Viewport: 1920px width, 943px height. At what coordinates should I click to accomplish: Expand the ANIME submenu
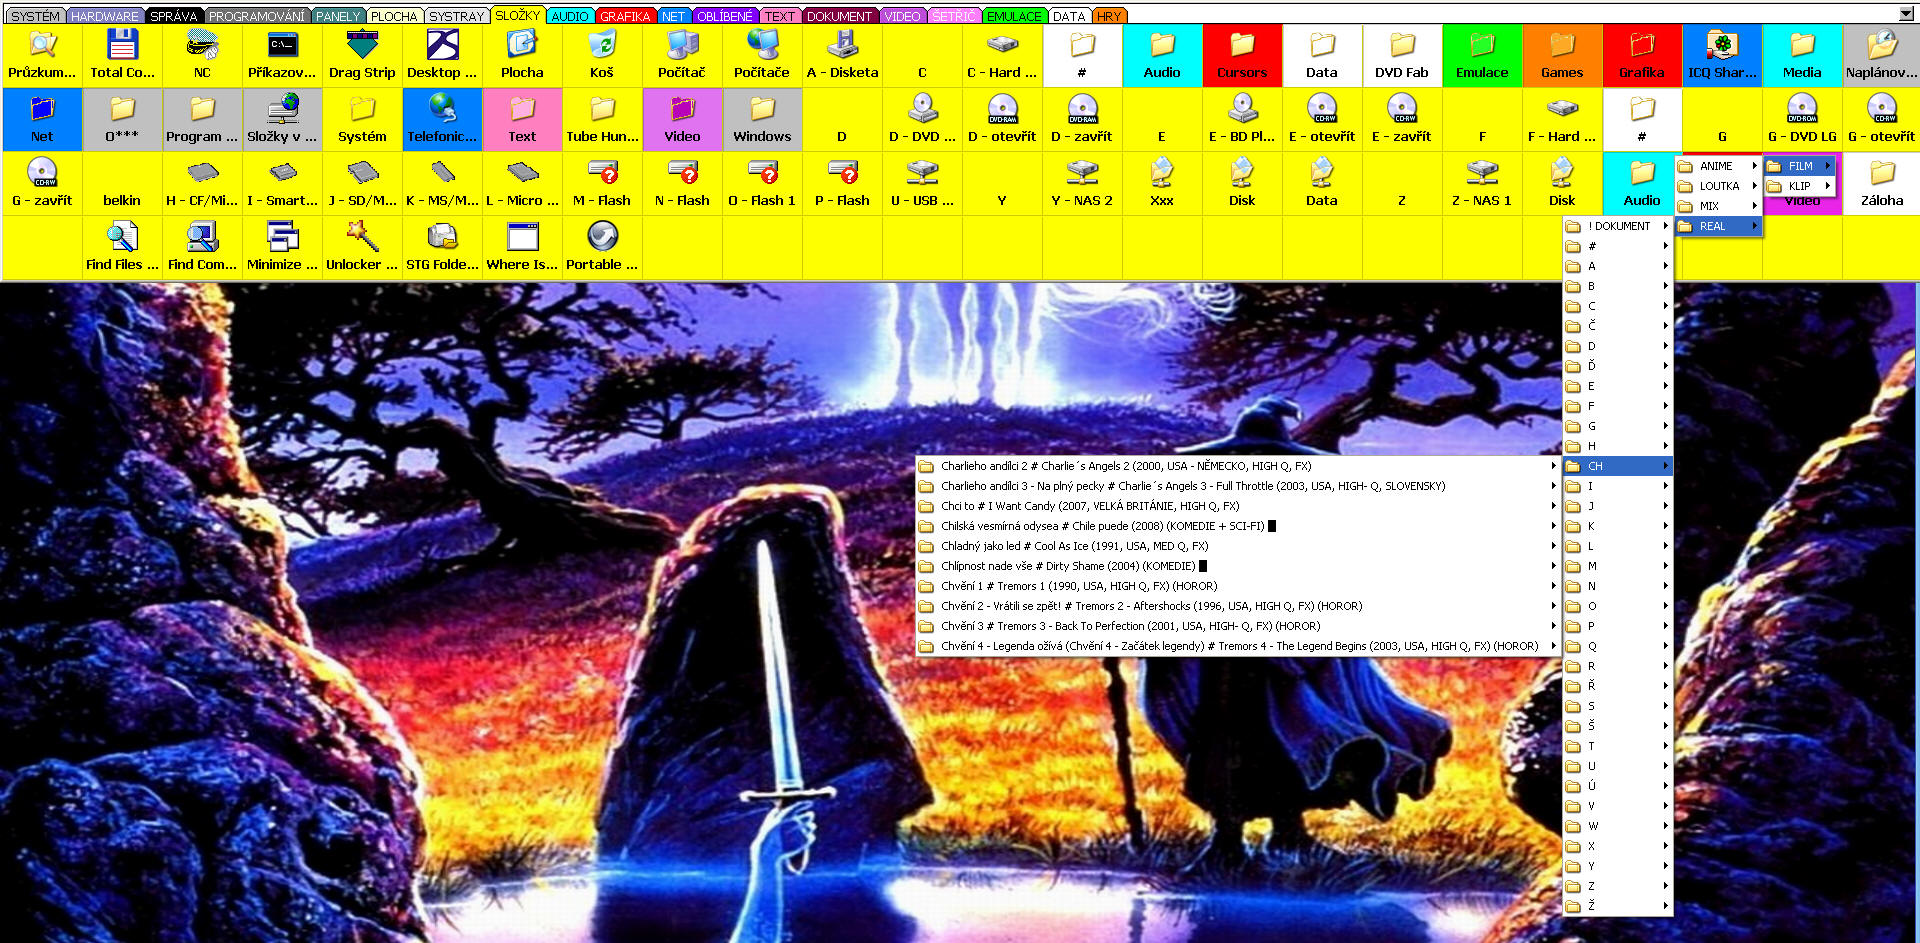[x=1719, y=166]
